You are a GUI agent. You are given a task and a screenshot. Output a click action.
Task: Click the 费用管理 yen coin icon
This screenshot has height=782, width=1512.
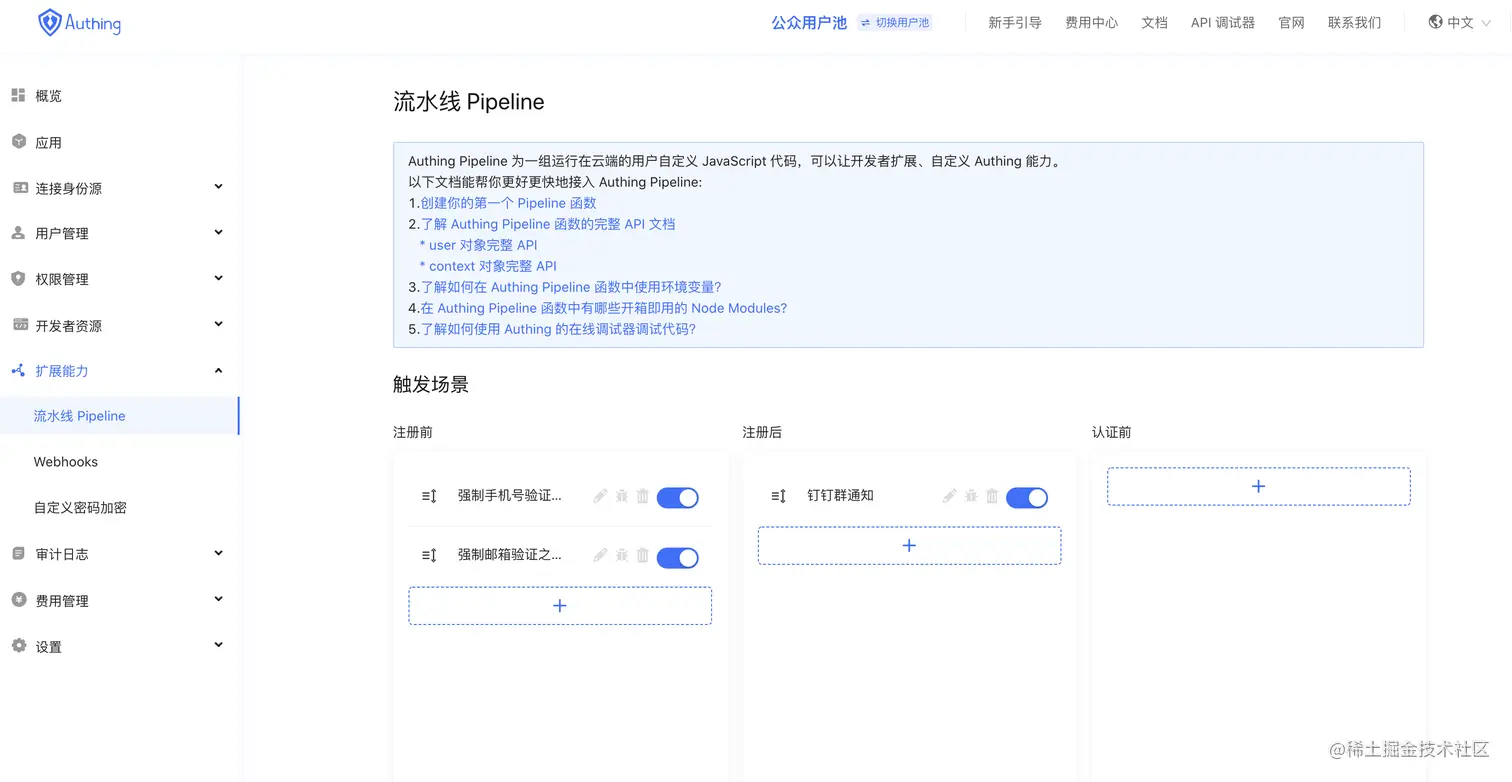tap(18, 600)
